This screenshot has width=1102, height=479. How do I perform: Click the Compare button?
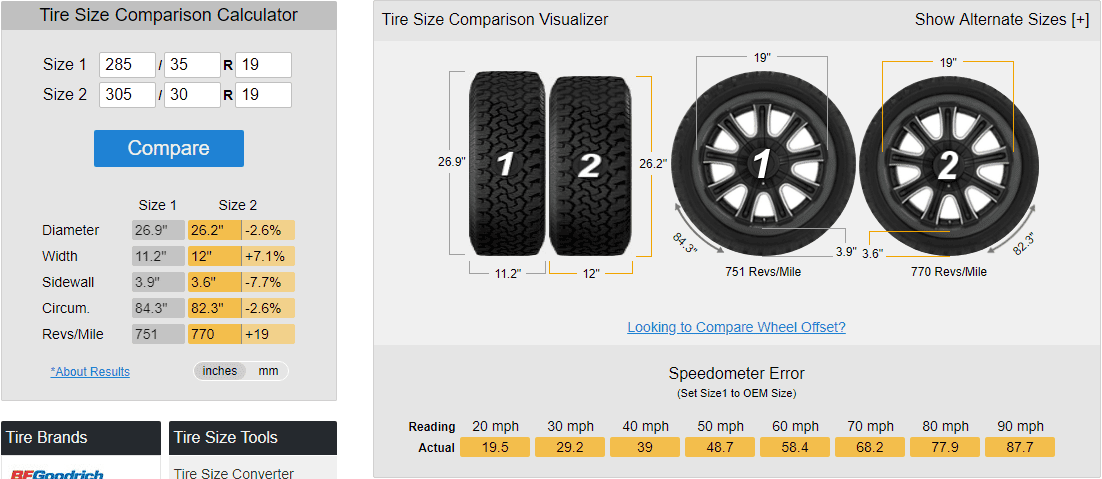pyautogui.click(x=169, y=148)
